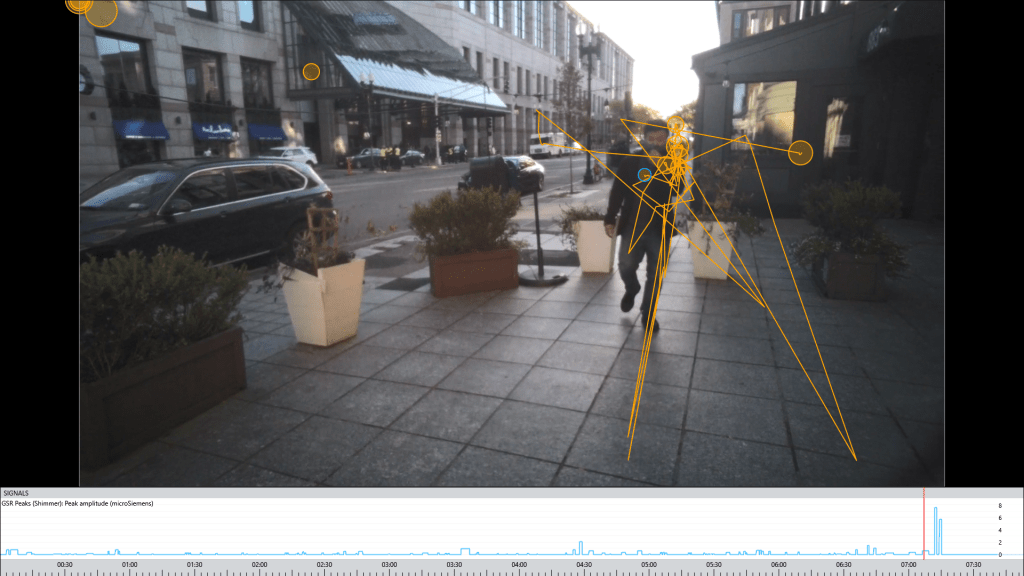This screenshot has width=1024, height=576.
Task: Go to 06:00 timestamp on timeline
Action: tap(779, 565)
